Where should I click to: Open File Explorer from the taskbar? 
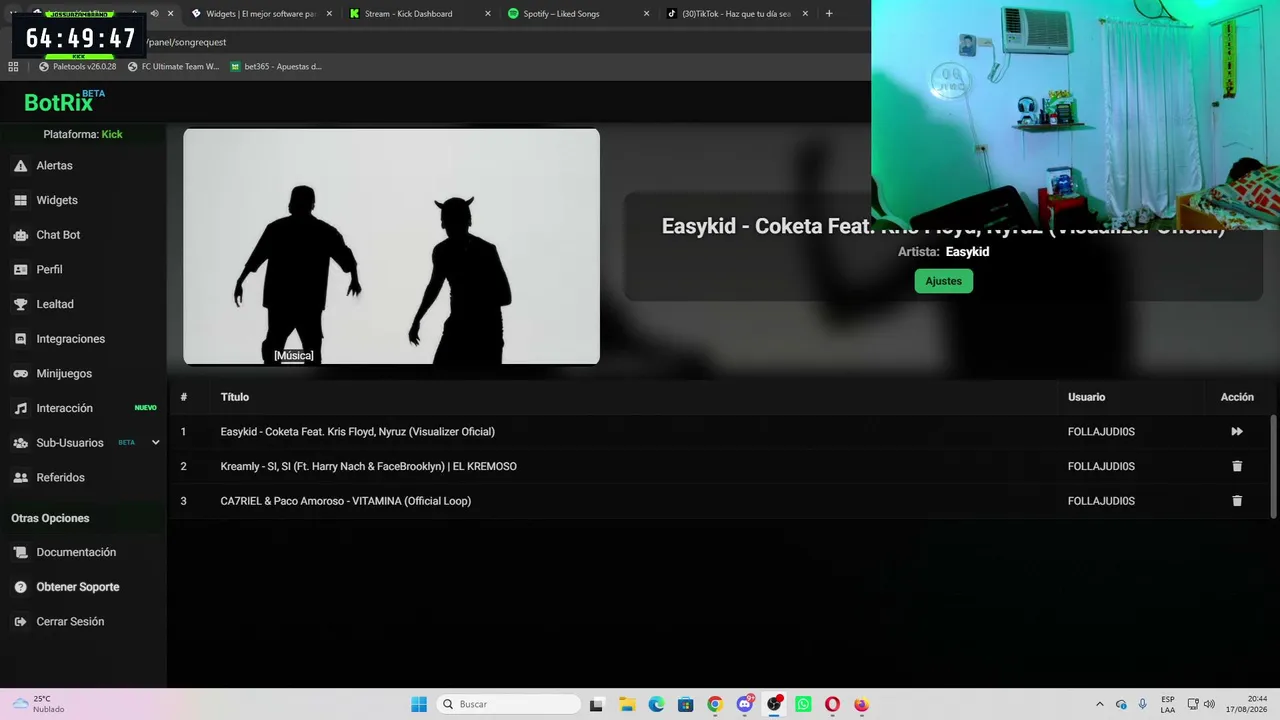click(x=627, y=704)
